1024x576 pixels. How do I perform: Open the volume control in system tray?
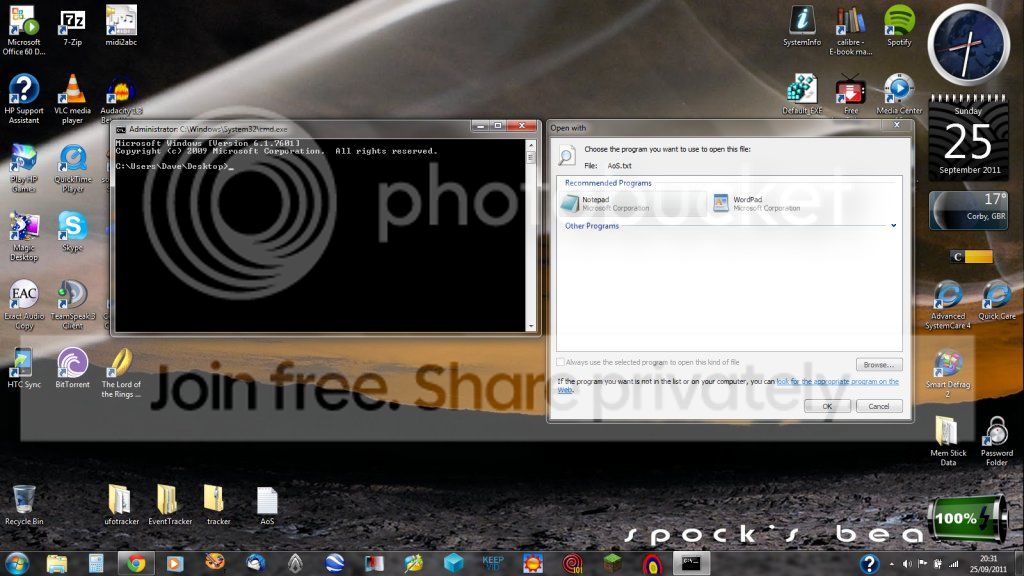907,564
